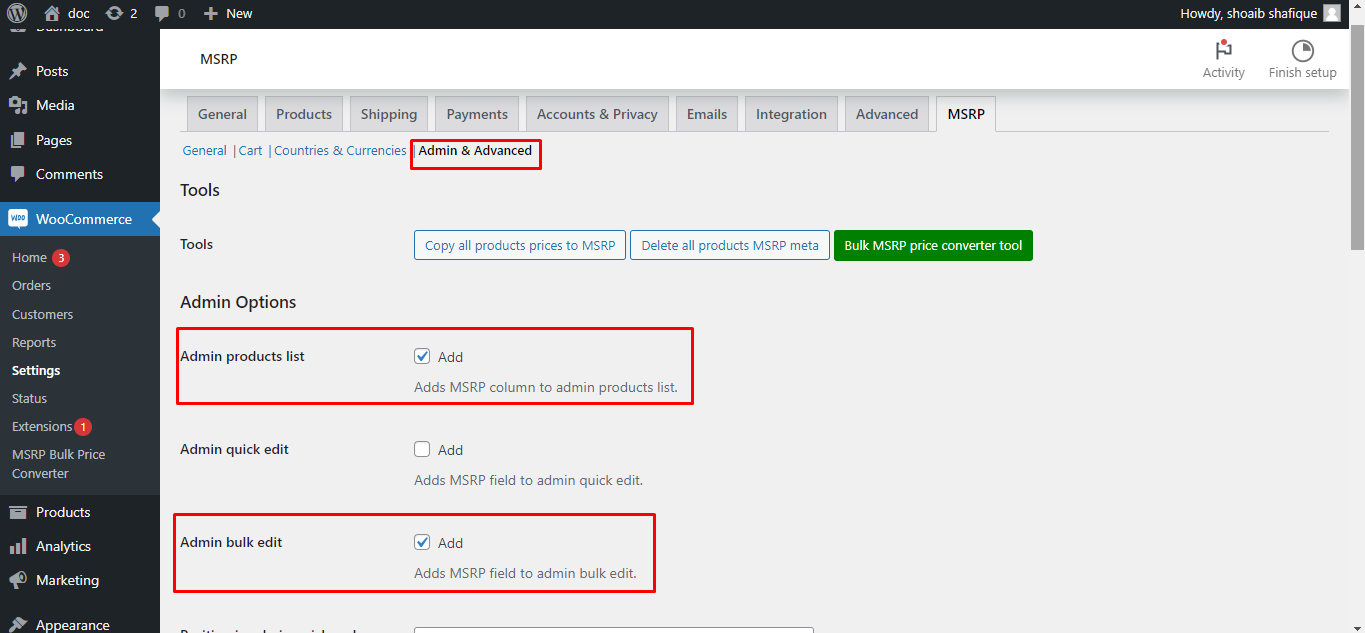1365x633 pixels.
Task: Switch to the Products settings tab
Action: 304,114
